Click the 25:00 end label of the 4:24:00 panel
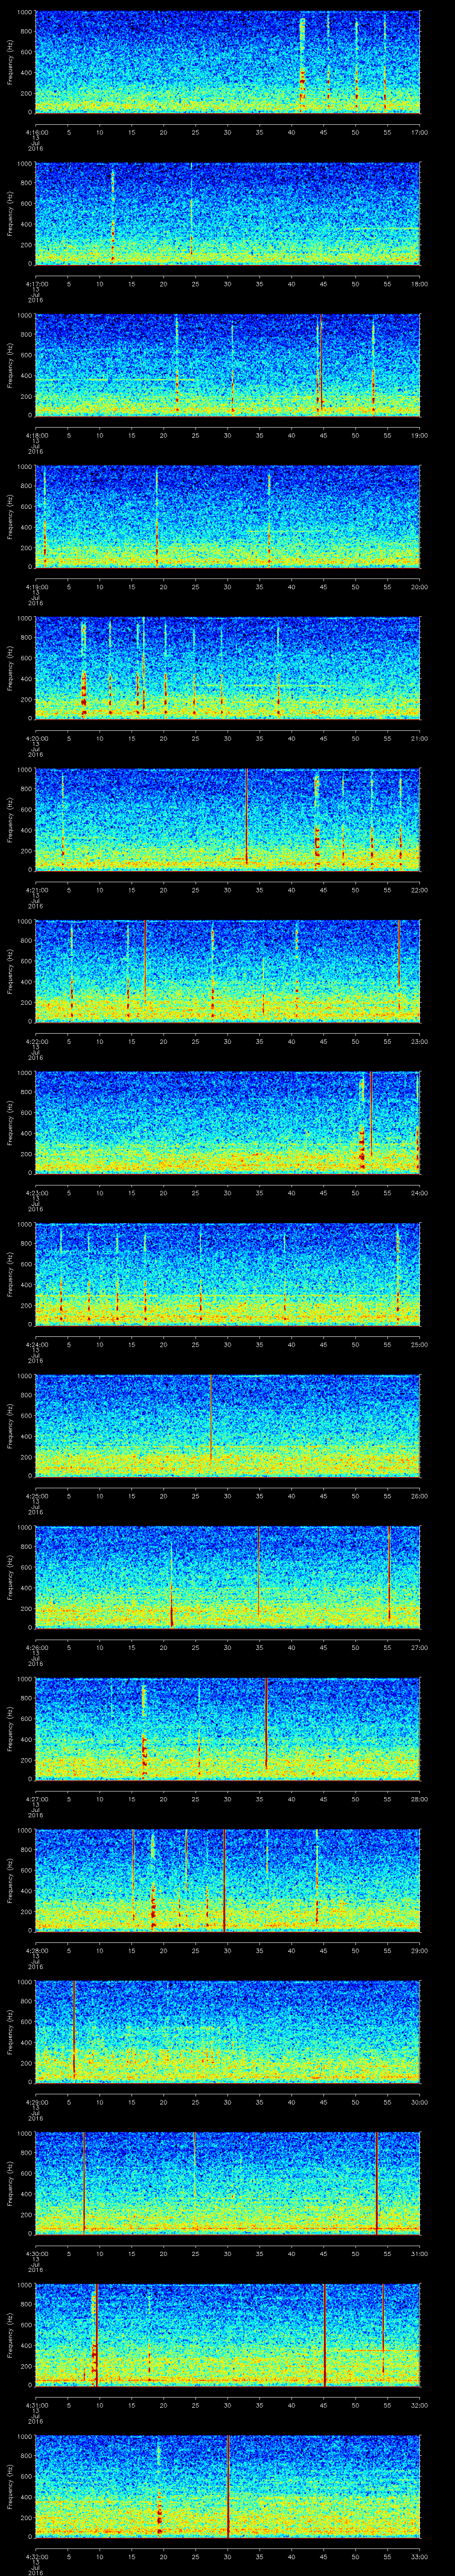Viewport: 455px width, 2576px height. point(419,1344)
